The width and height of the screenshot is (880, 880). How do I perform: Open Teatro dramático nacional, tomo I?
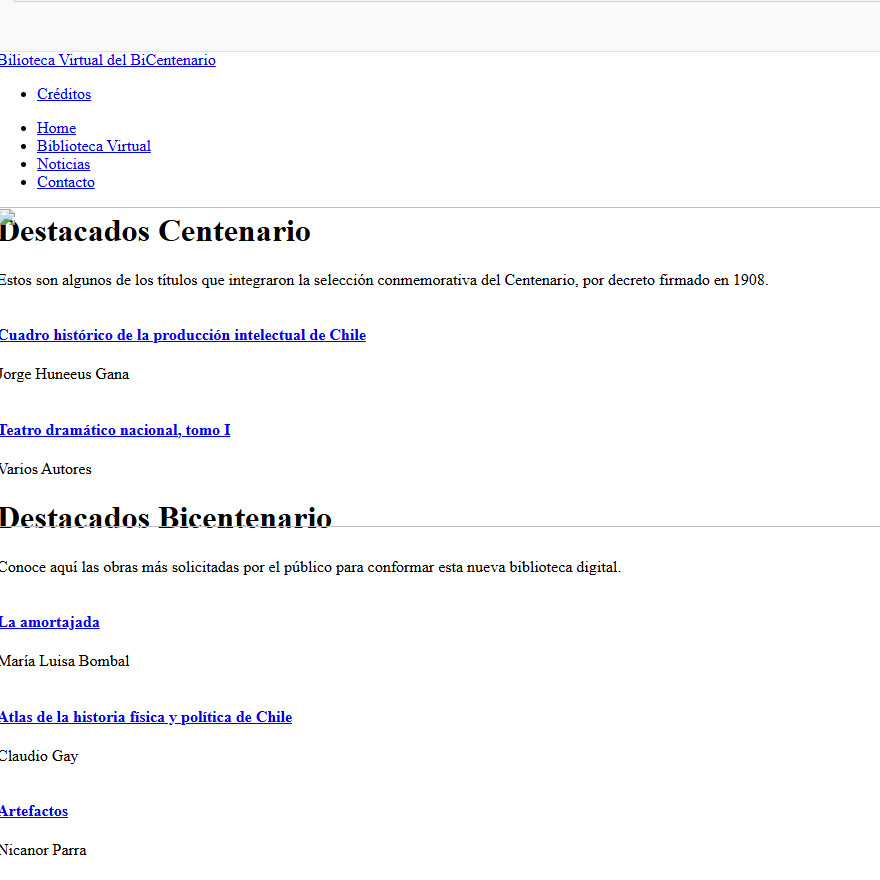[x=115, y=430]
